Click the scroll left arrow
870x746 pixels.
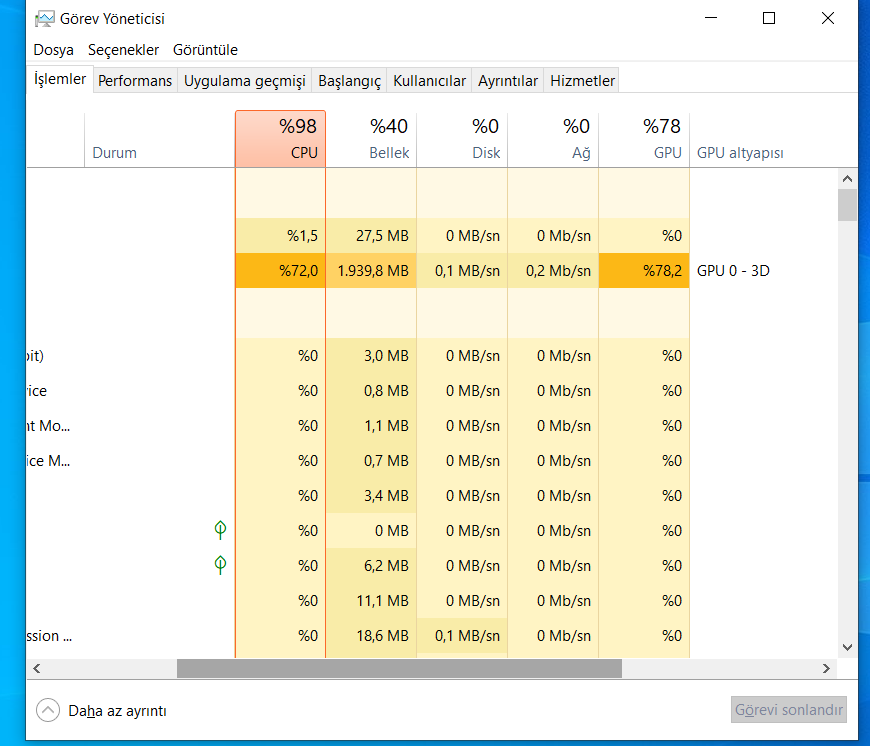(37, 668)
